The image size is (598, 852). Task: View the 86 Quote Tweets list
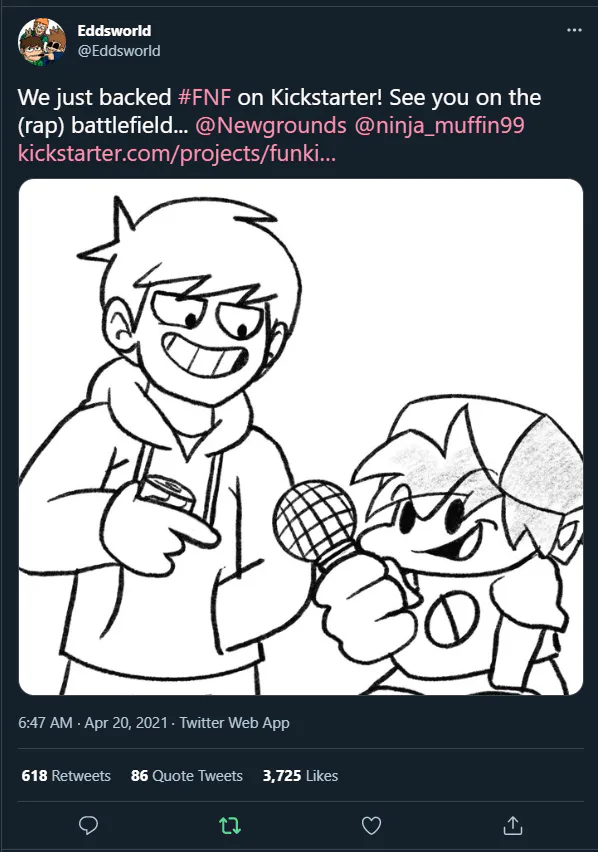click(186, 775)
